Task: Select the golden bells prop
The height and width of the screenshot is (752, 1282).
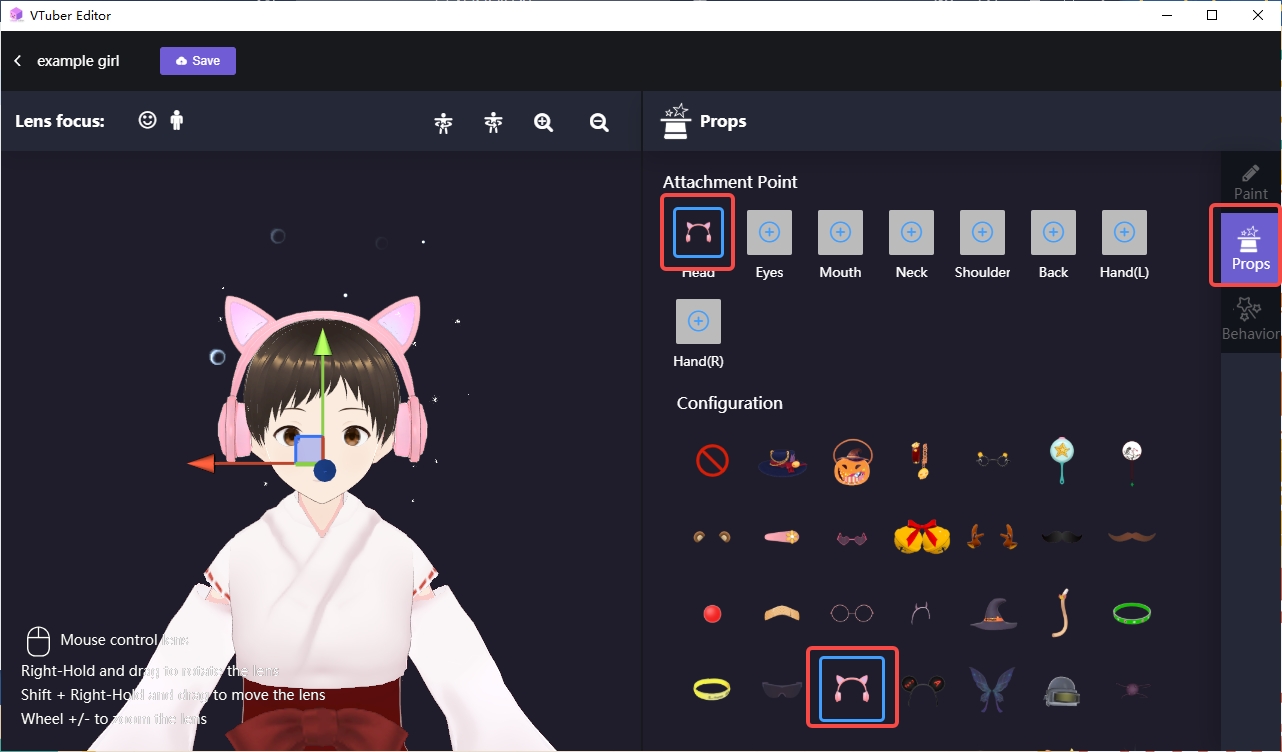Action: (x=922, y=537)
